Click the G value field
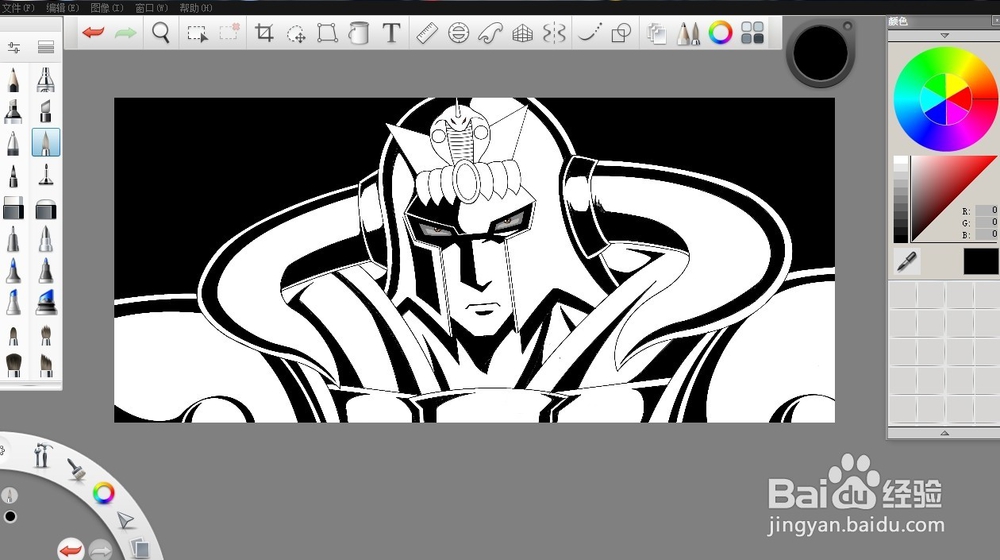Image resolution: width=1000 pixels, height=560 pixels. (987, 222)
